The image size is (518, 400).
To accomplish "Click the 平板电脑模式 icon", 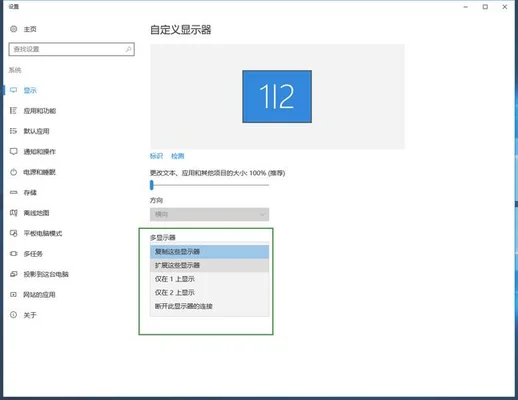I will pyautogui.click(x=14, y=233).
